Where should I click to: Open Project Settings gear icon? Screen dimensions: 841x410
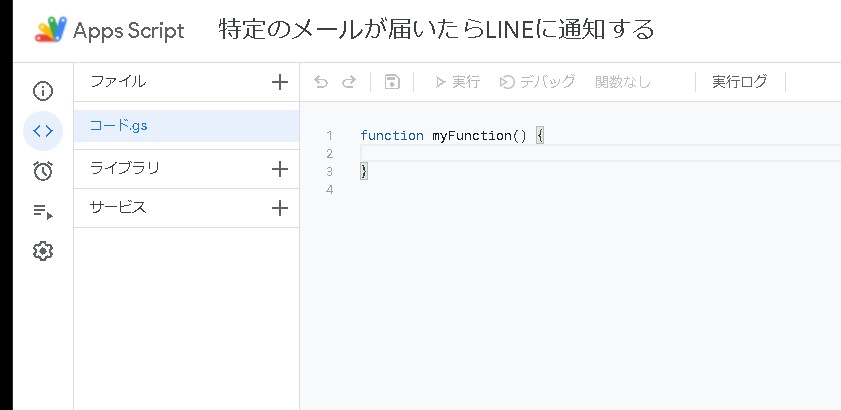click(x=42, y=251)
